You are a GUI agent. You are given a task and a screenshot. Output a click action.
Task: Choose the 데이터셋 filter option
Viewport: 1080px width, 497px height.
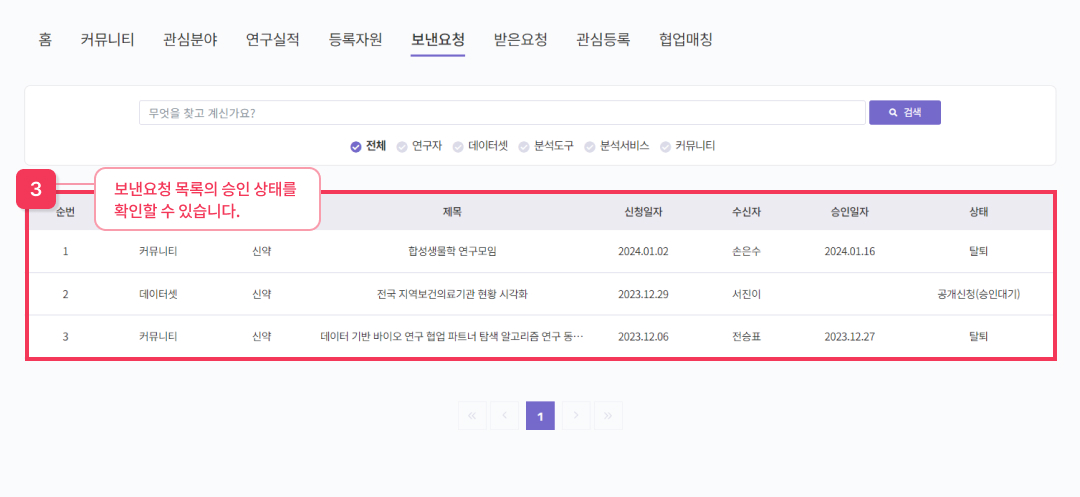point(480,146)
